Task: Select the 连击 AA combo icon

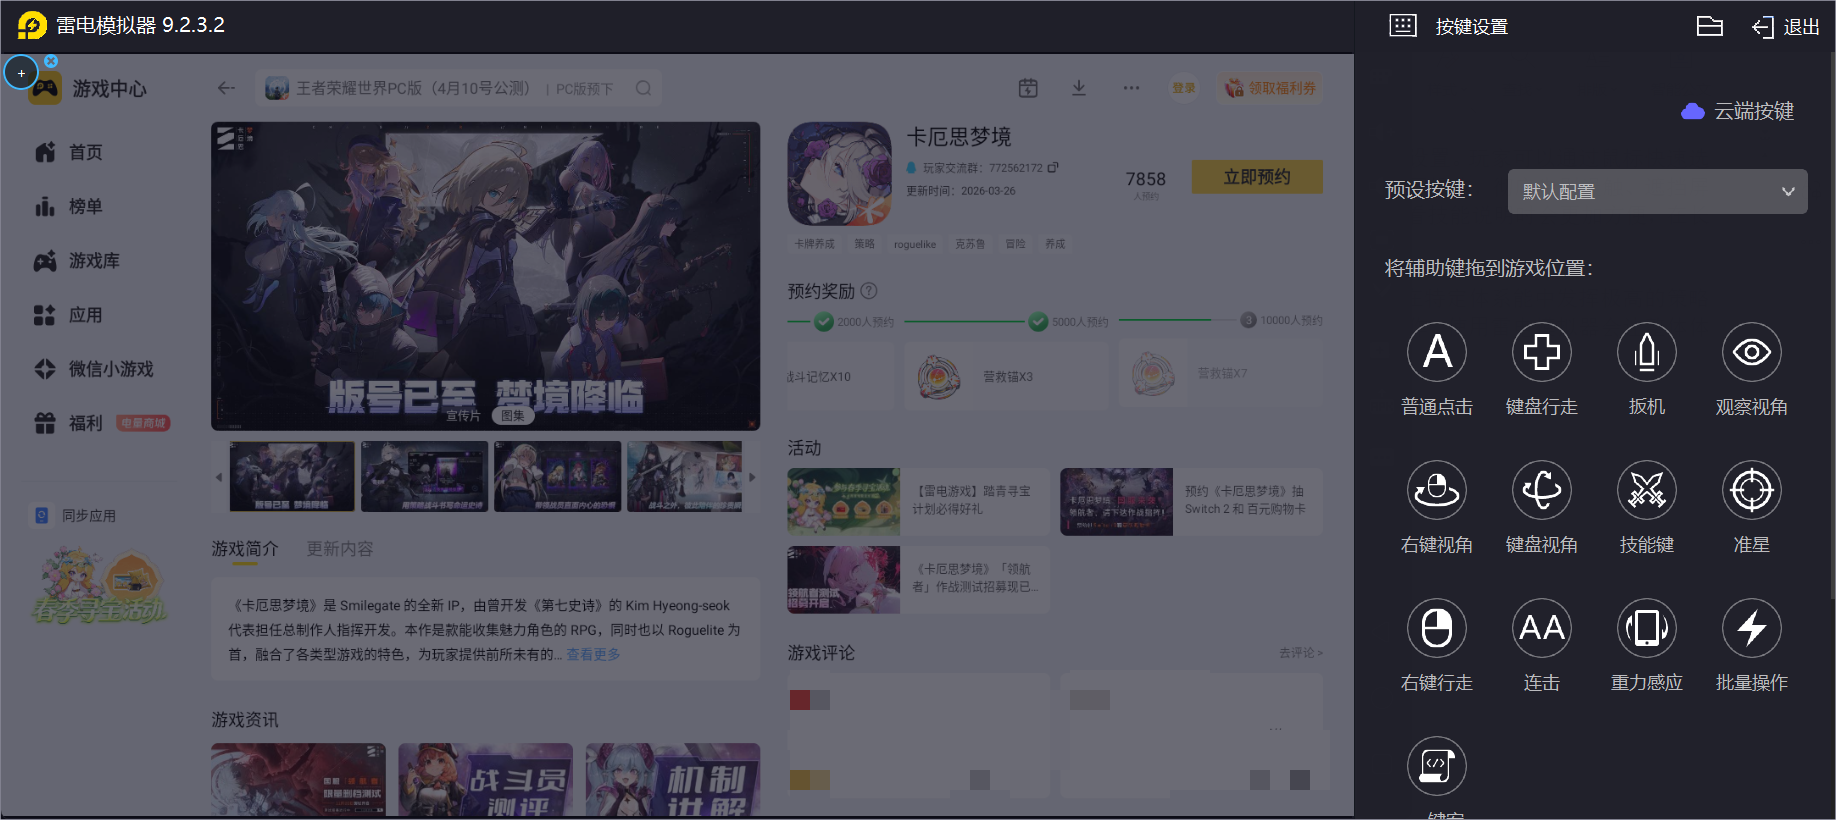Action: coord(1542,628)
